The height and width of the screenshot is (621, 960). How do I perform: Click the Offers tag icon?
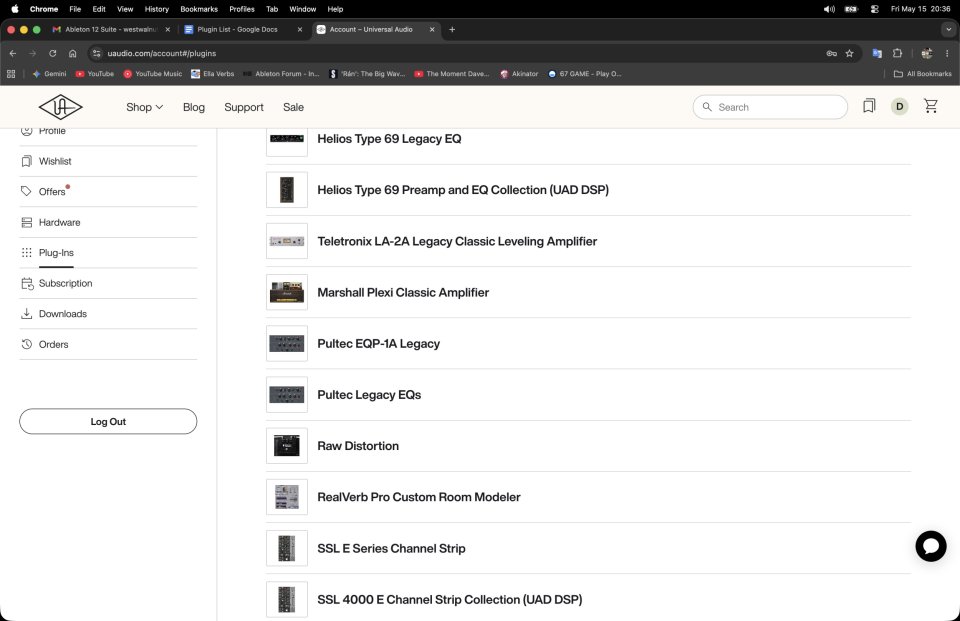coord(26,191)
